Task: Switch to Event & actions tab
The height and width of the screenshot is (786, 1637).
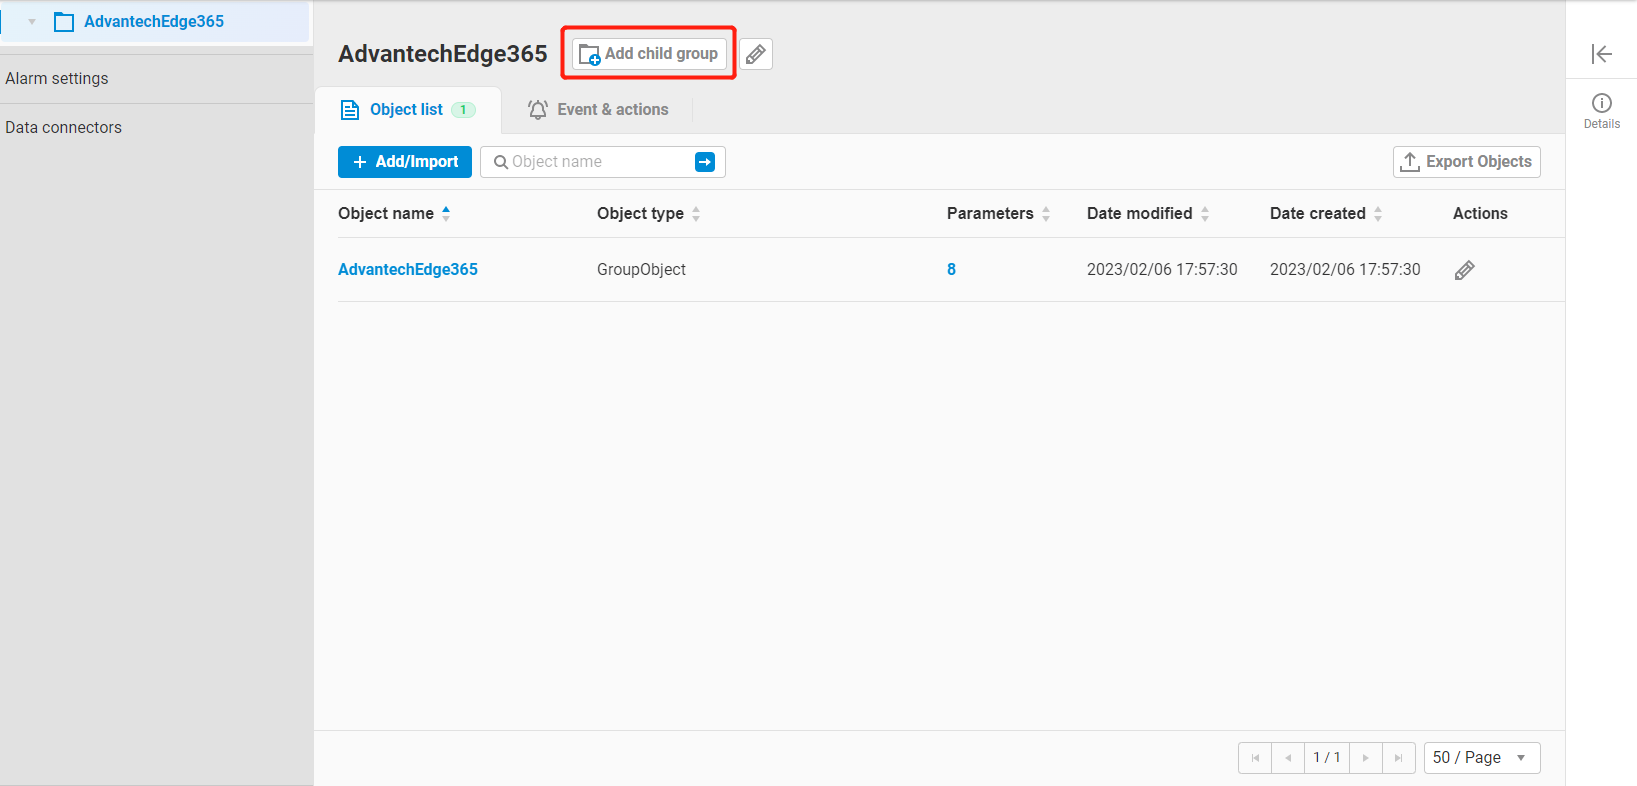Action: tap(598, 110)
